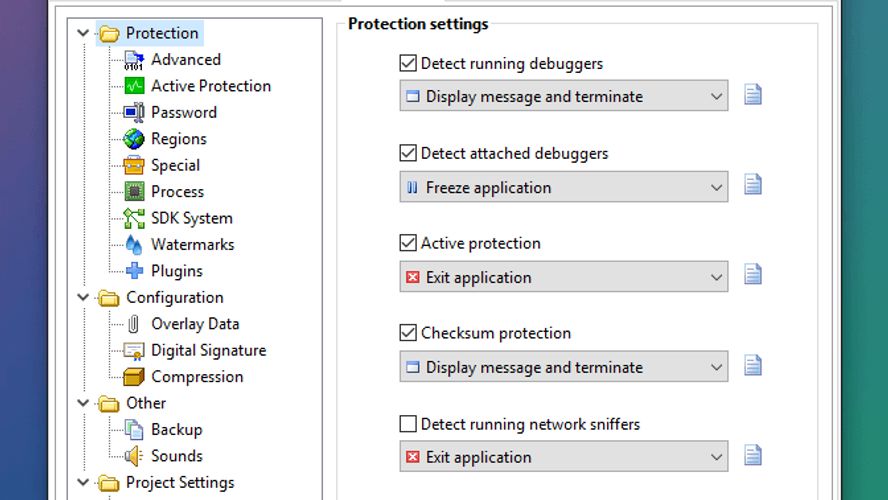The image size is (888, 500).
Task: Open the Watermarks droplet icon
Action: pos(134,245)
